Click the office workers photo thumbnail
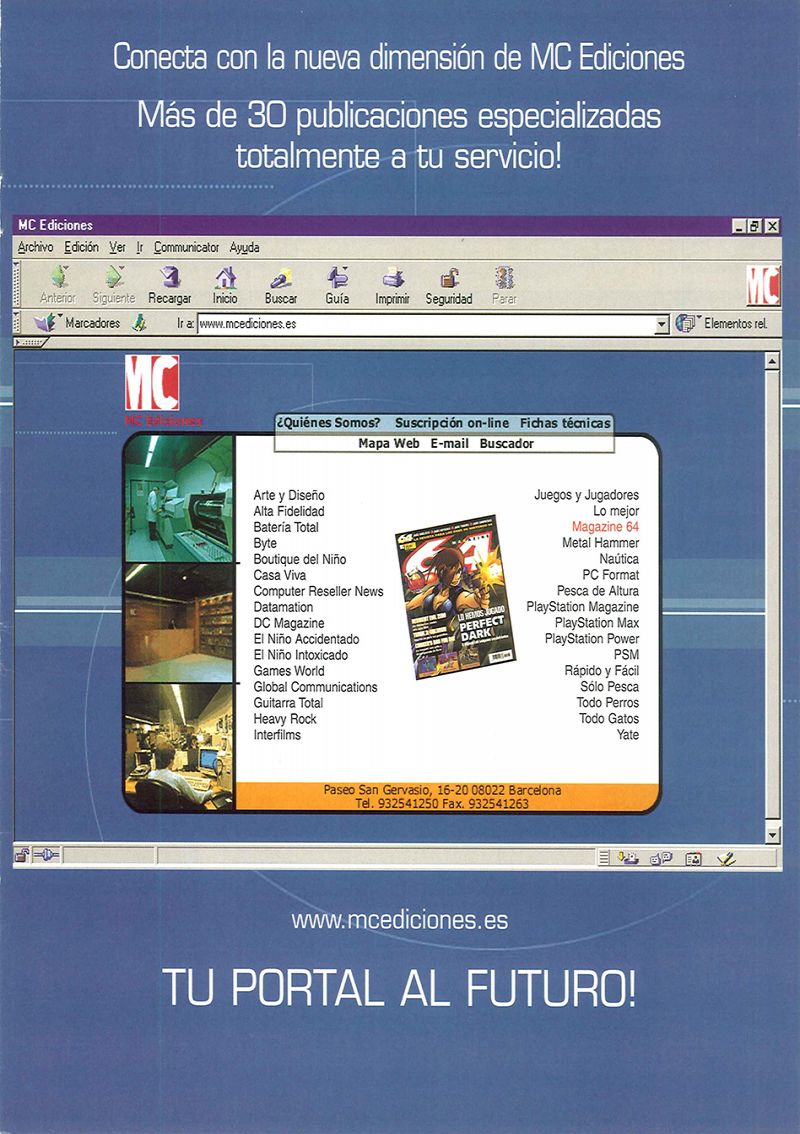 [x=179, y=747]
